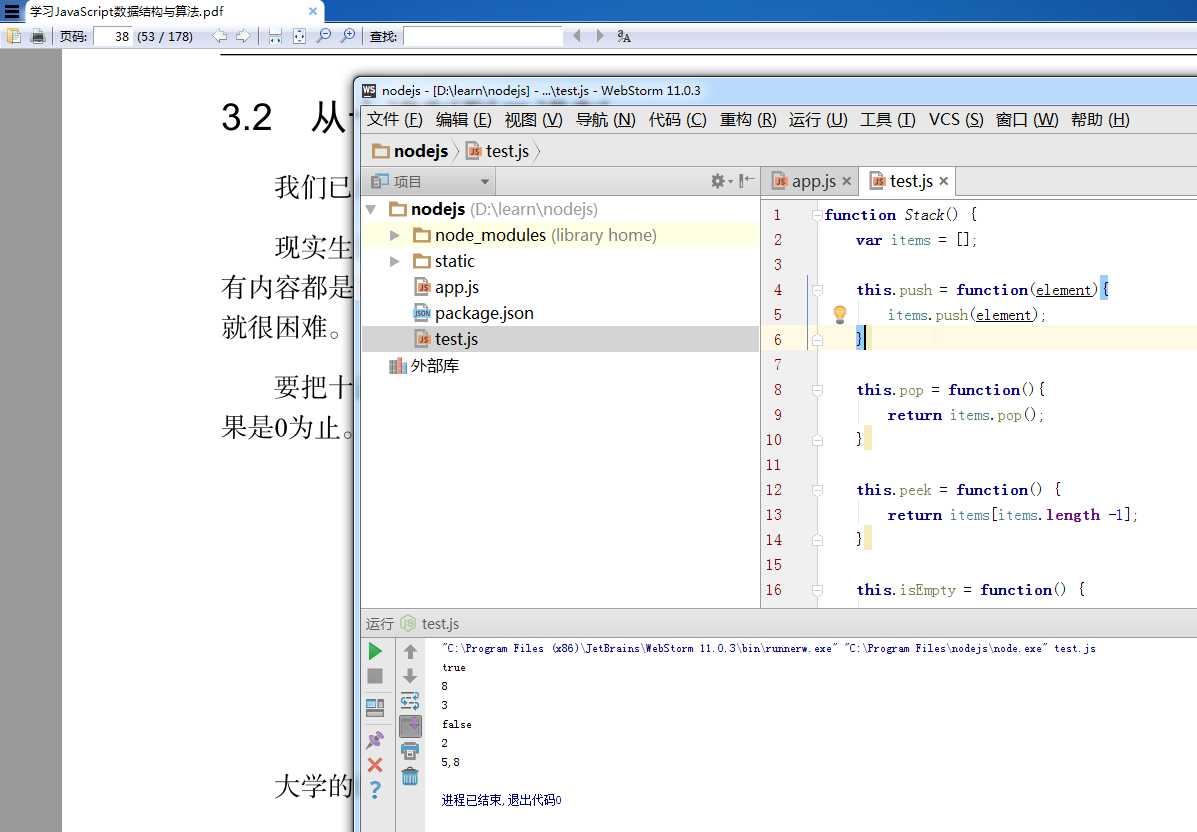The height and width of the screenshot is (832, 1197).
Task: Fold the this.push function at line 4
Action: tap(817, 290)
